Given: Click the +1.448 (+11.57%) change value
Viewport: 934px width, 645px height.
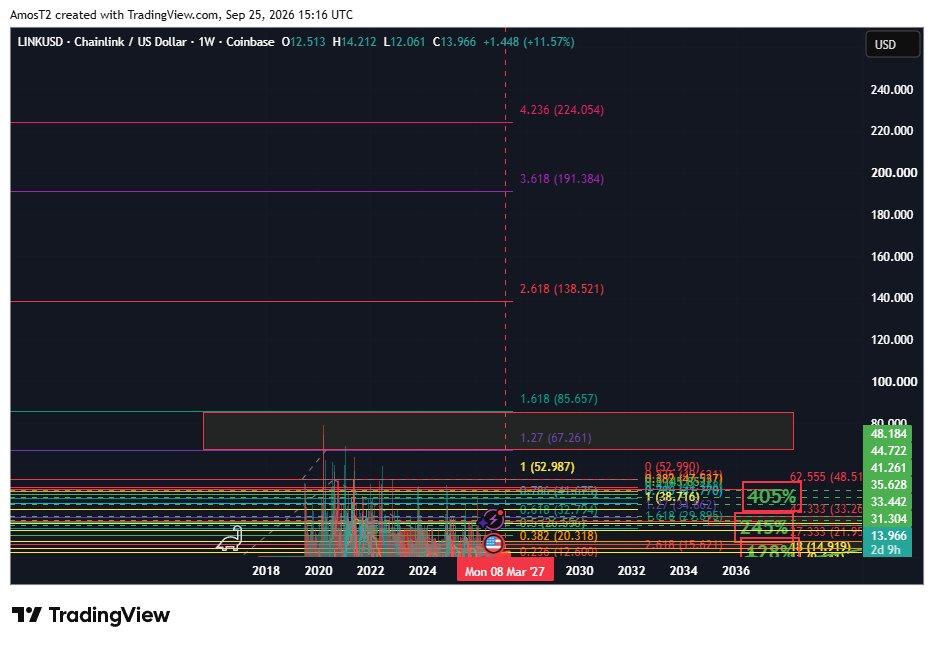Looking at the screenshot, I should tap(528, 42).
